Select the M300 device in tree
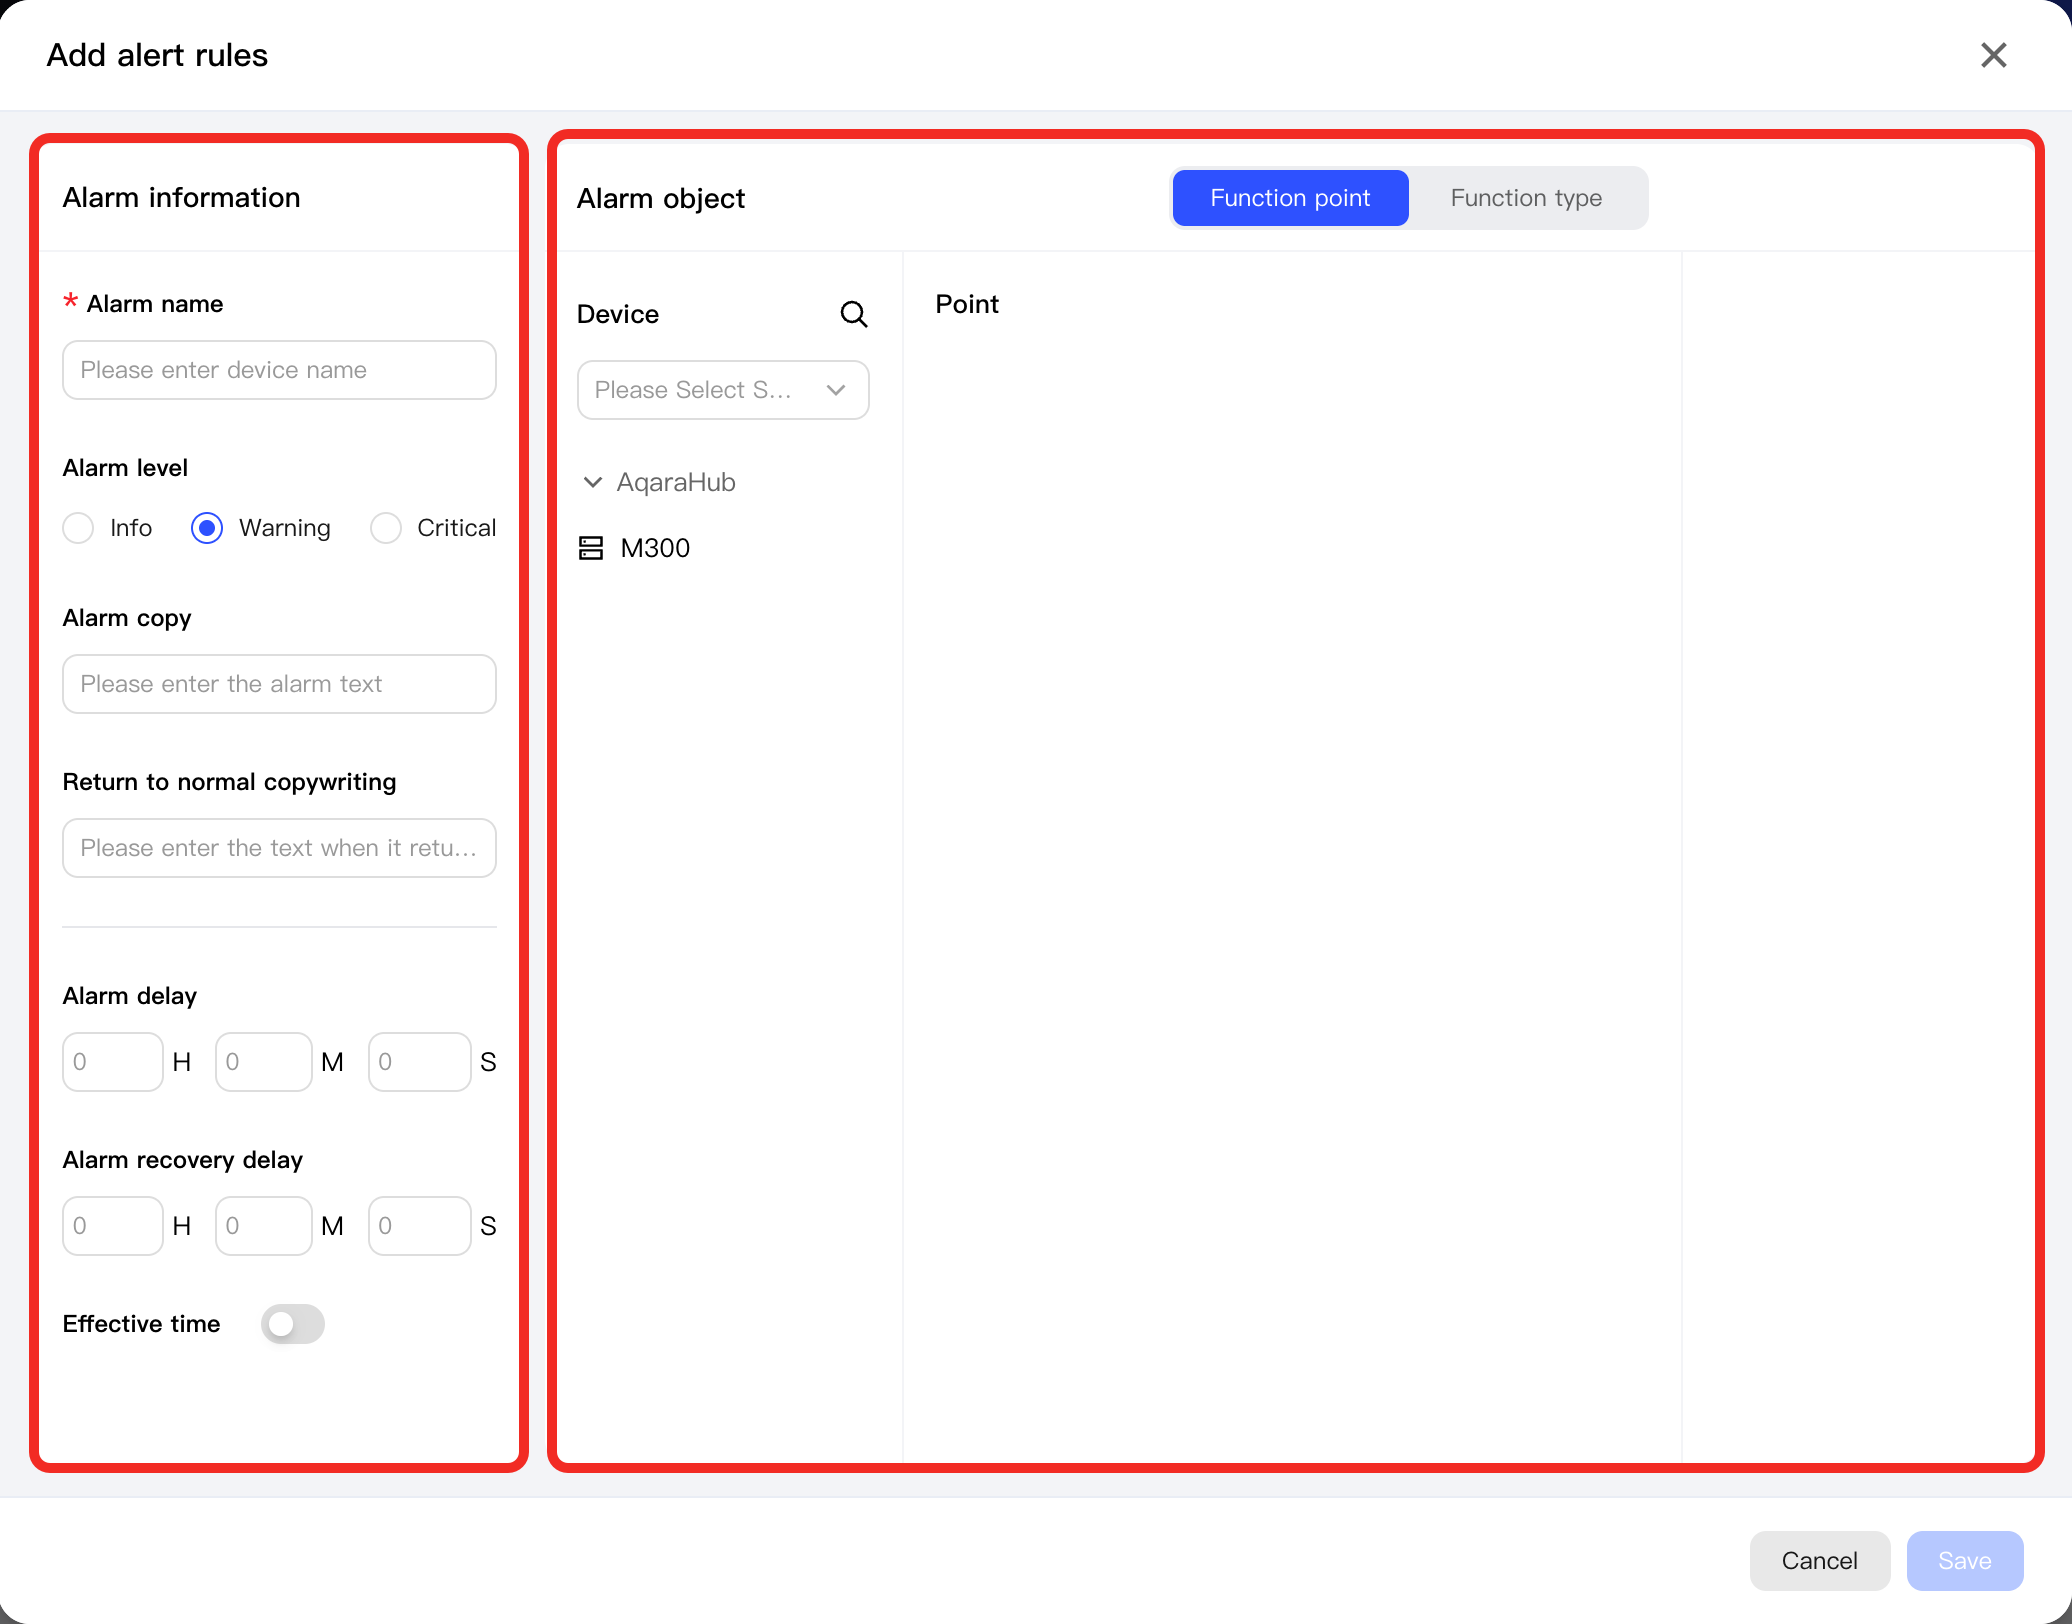Screen dimensions: 2072x1624 click(655, 548)
